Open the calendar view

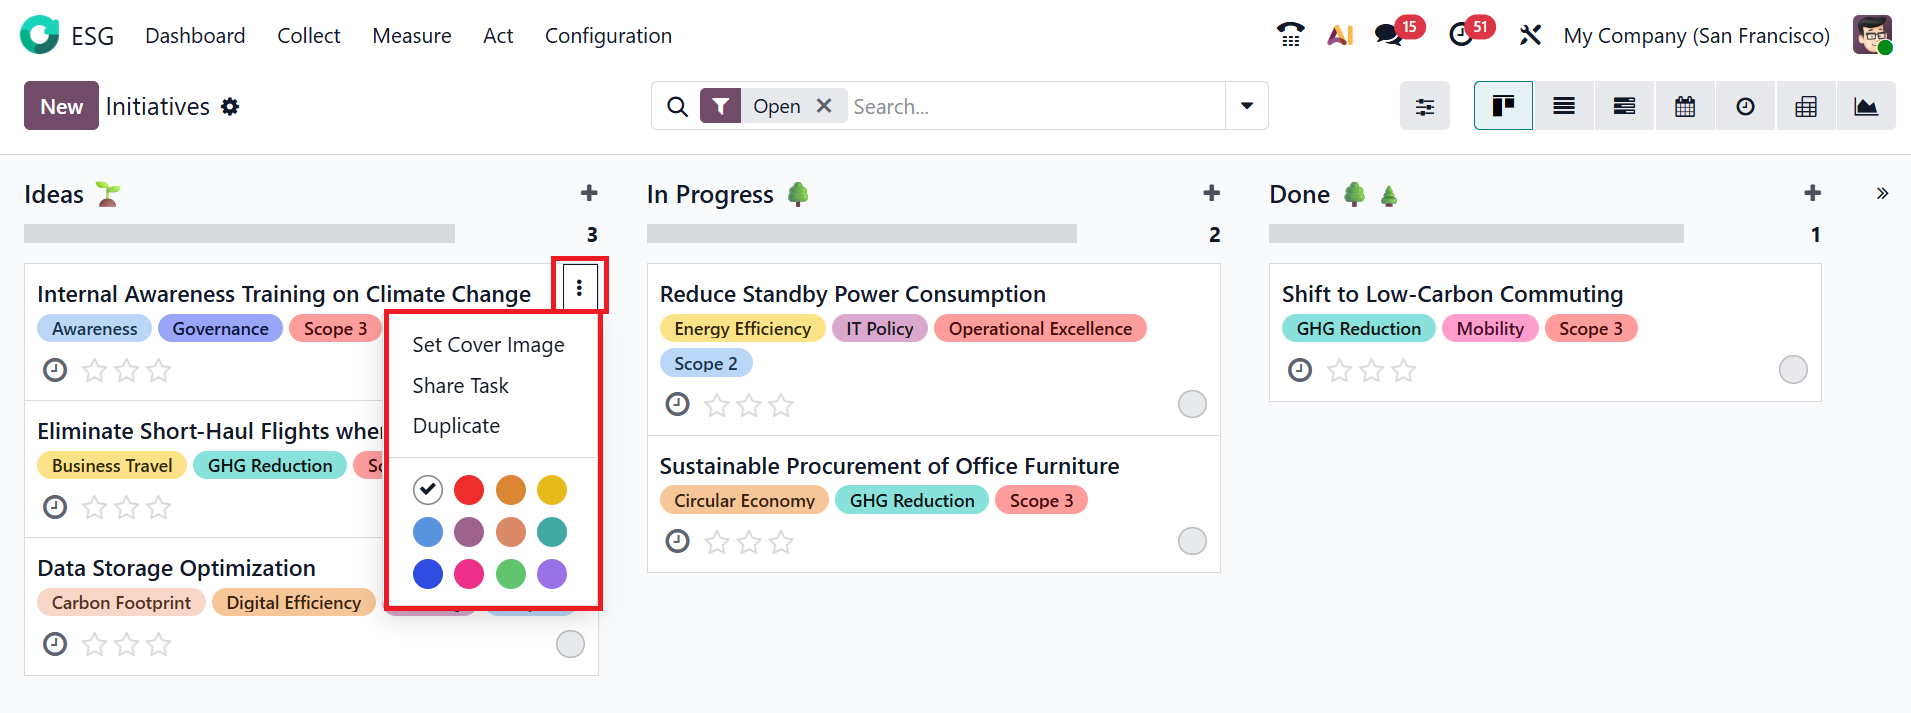pyautogui.click(x=1685, y=106)
